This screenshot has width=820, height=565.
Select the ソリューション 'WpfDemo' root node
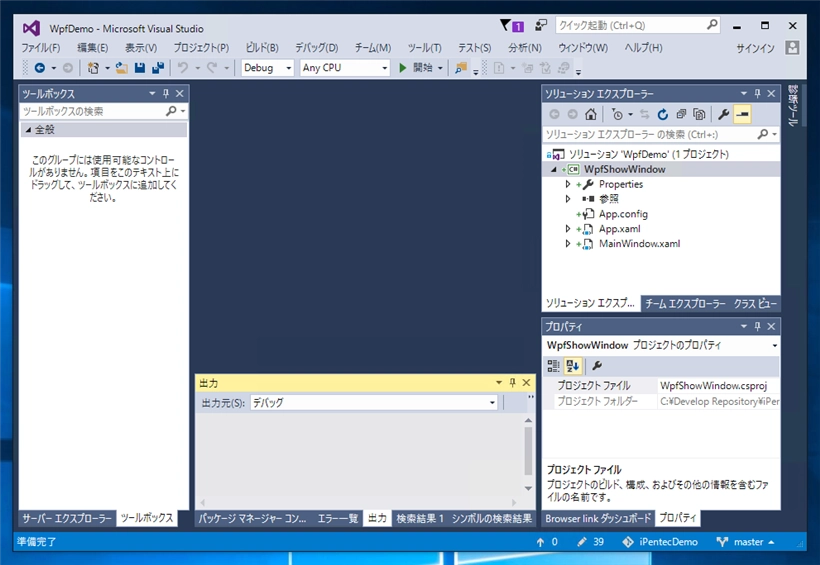648,154
